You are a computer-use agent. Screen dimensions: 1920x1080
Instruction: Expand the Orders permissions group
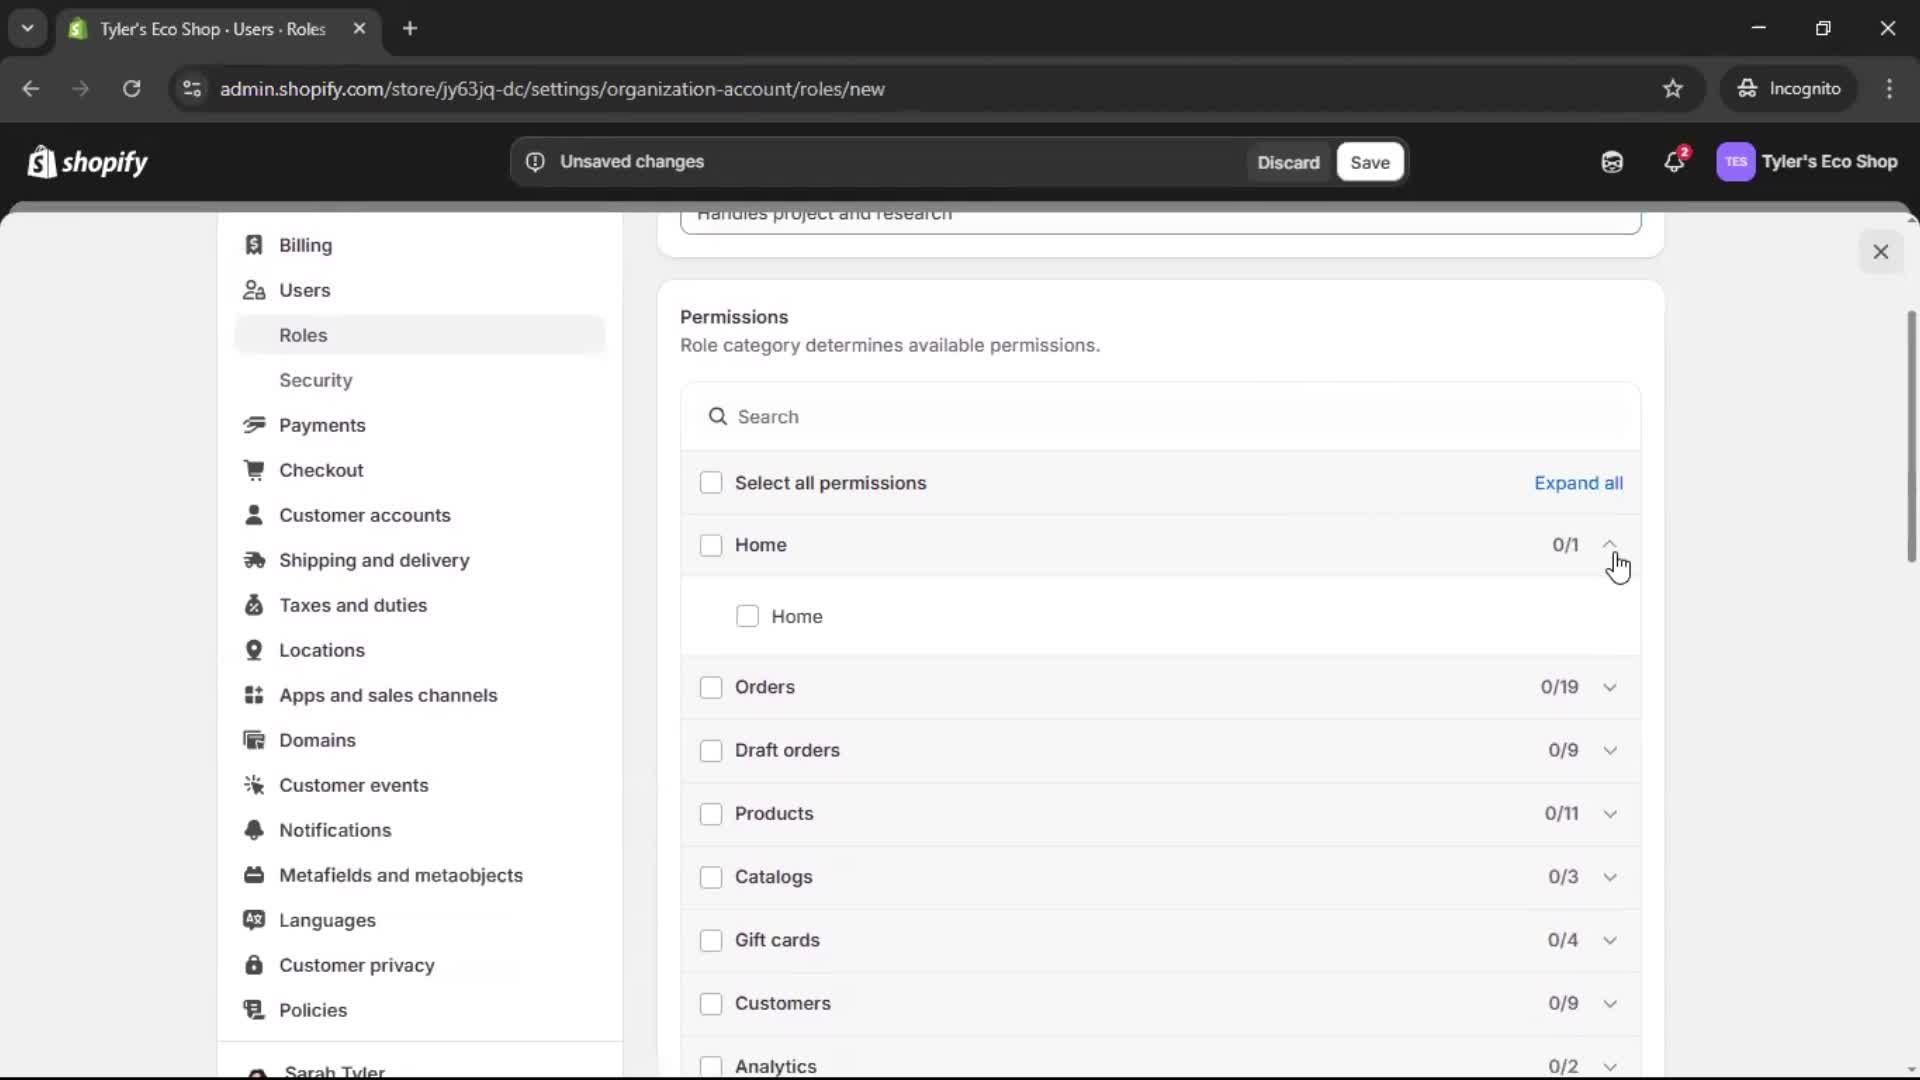click(x=1610, y=687)
